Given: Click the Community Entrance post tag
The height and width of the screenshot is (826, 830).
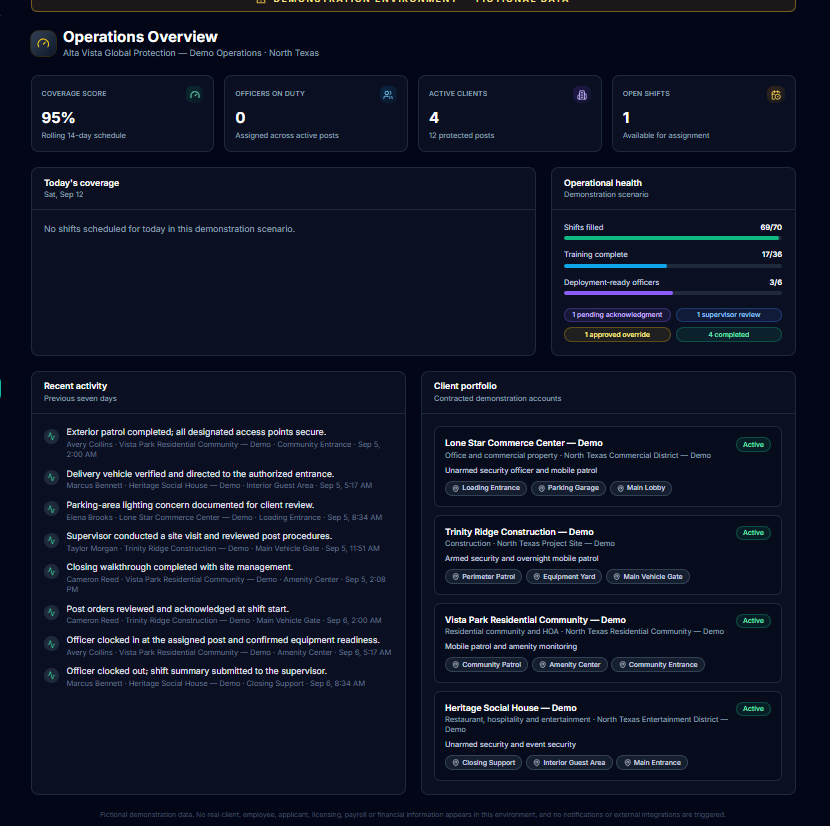Looking at the screenshot, I should point(658,665).
